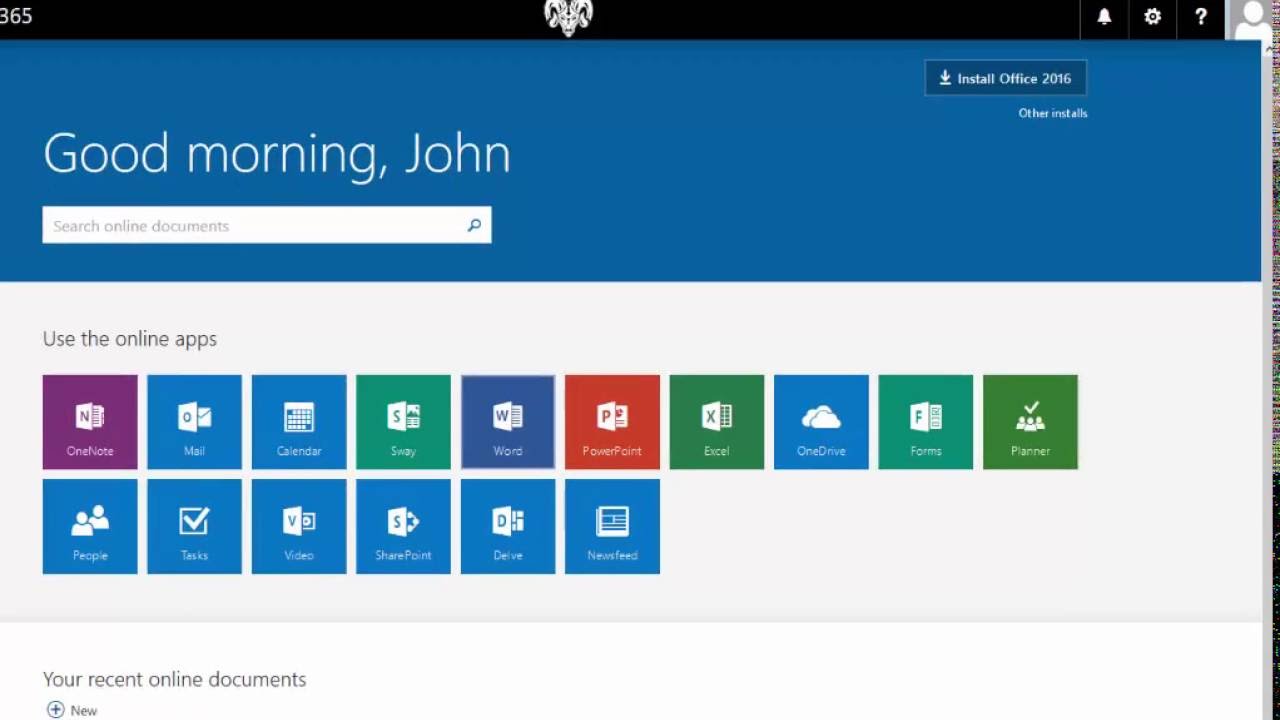Image resolution: width=1280 pixels, height=720 pixels.
Task: Open the Tasks app tile
Action: [x=194, y=526]
